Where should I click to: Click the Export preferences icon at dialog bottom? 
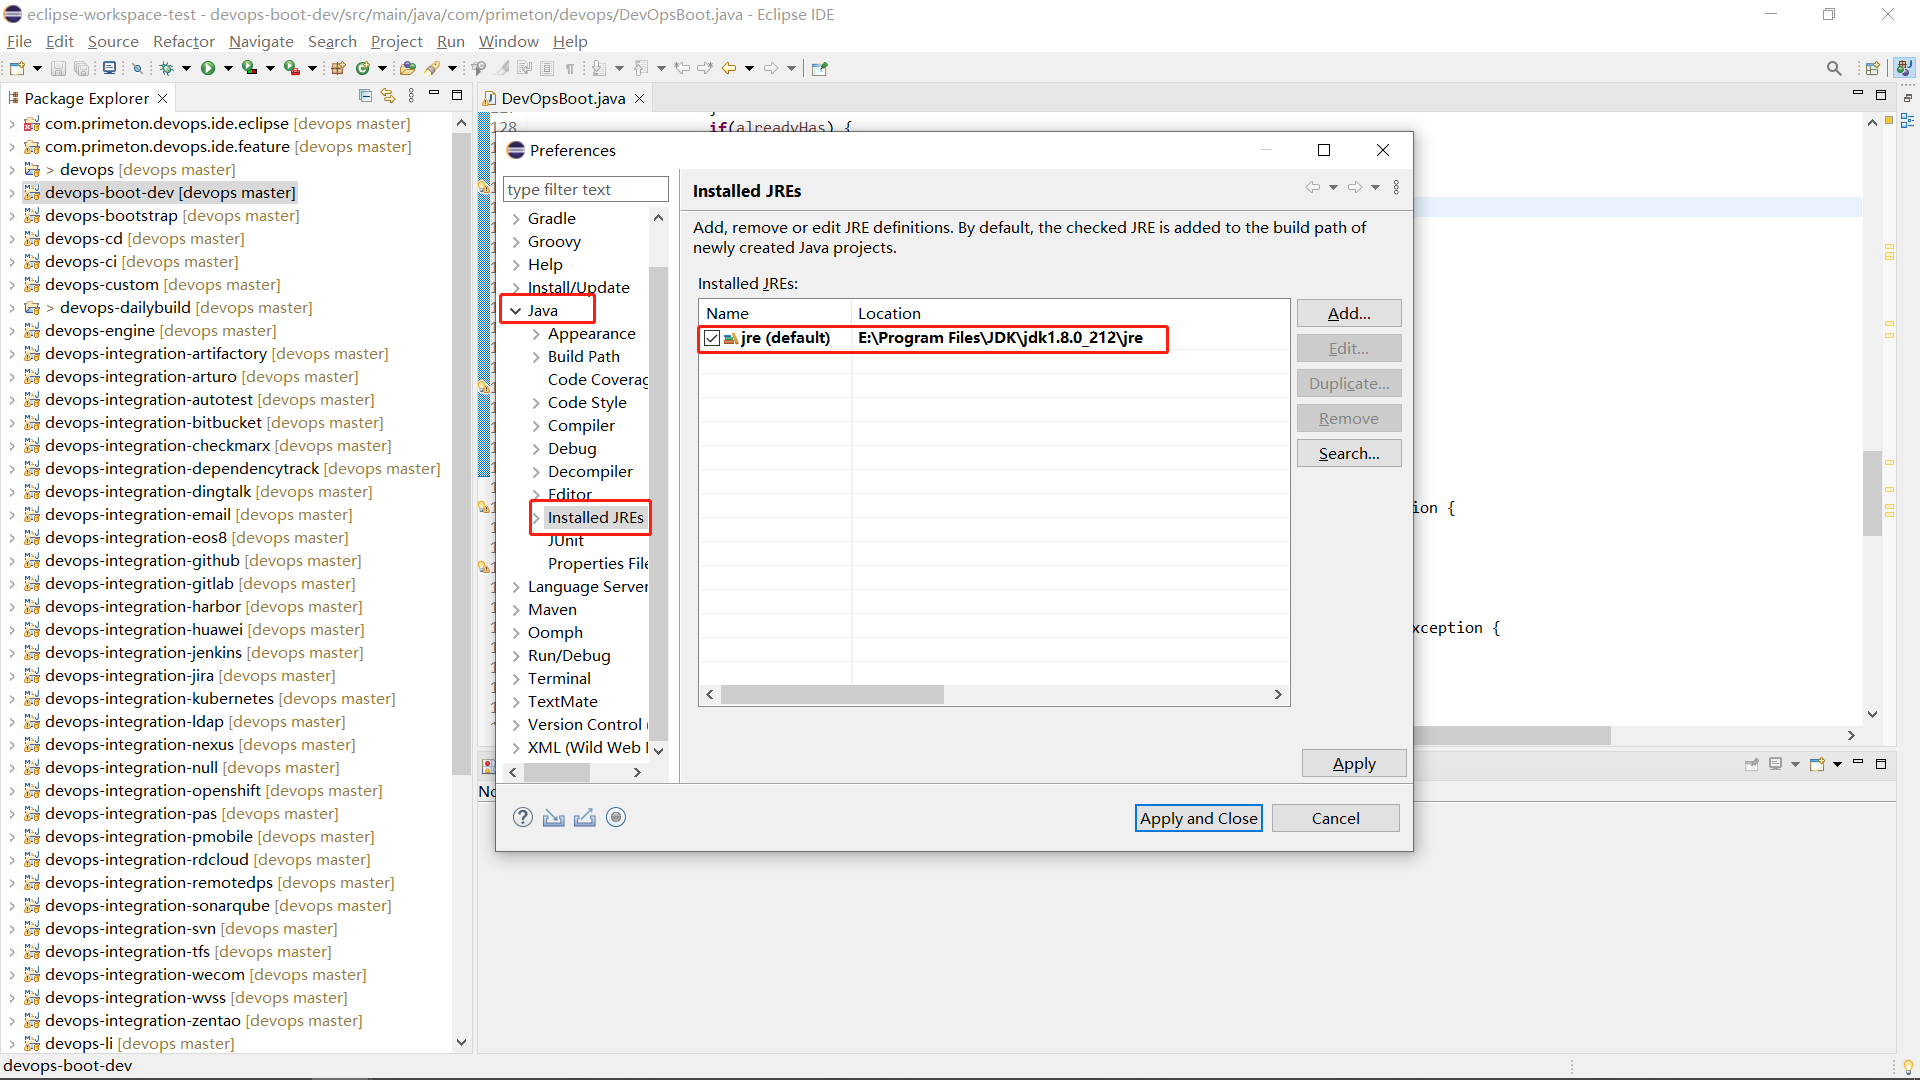click(x=585, y=817)
